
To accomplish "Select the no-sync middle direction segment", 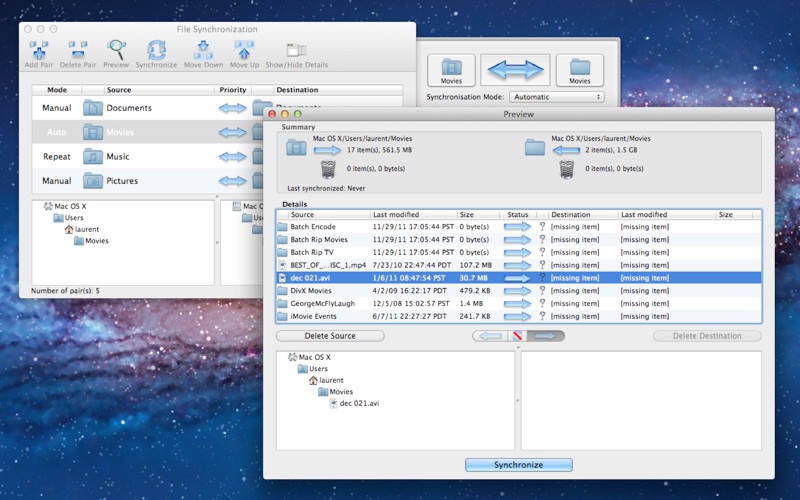I will 518,336.
